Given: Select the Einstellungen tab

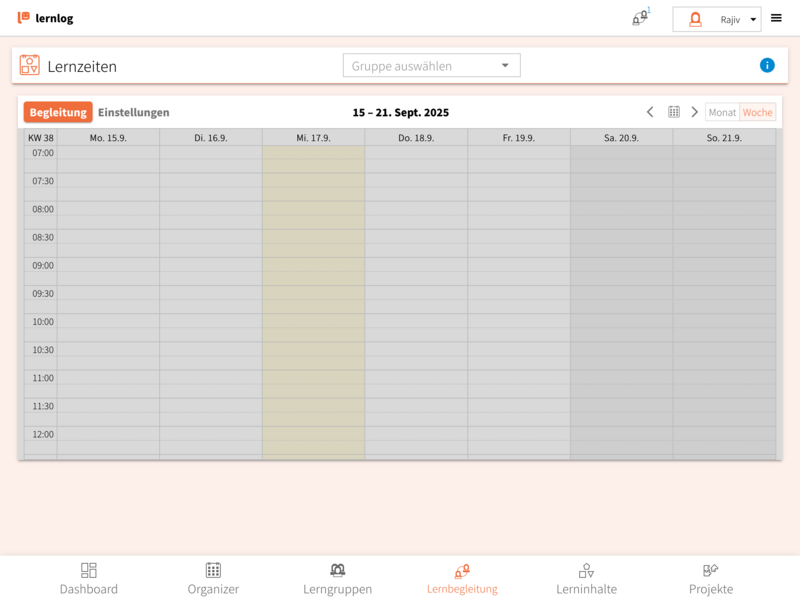Looking at the screenshot, I should pyautogui.click(x=134, y=112).
